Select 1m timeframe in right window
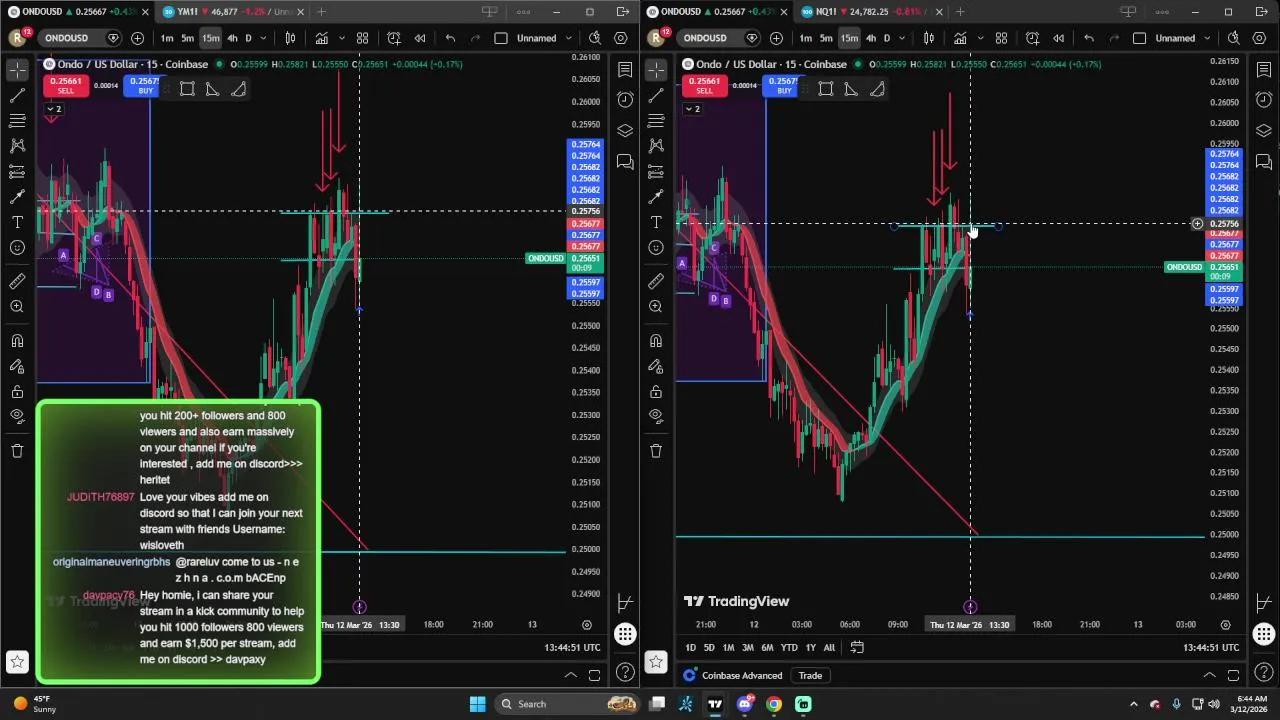Screen dimensions: 1280x720 (x=805, y=38)
